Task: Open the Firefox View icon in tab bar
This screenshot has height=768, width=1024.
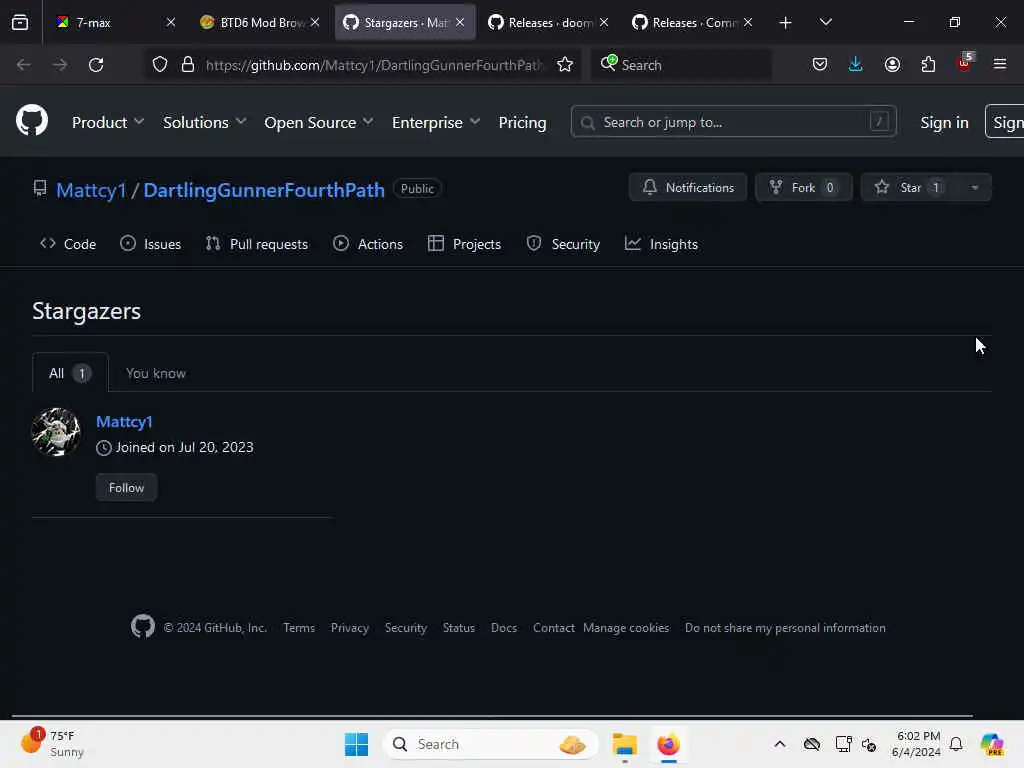Action: point(20,23)
